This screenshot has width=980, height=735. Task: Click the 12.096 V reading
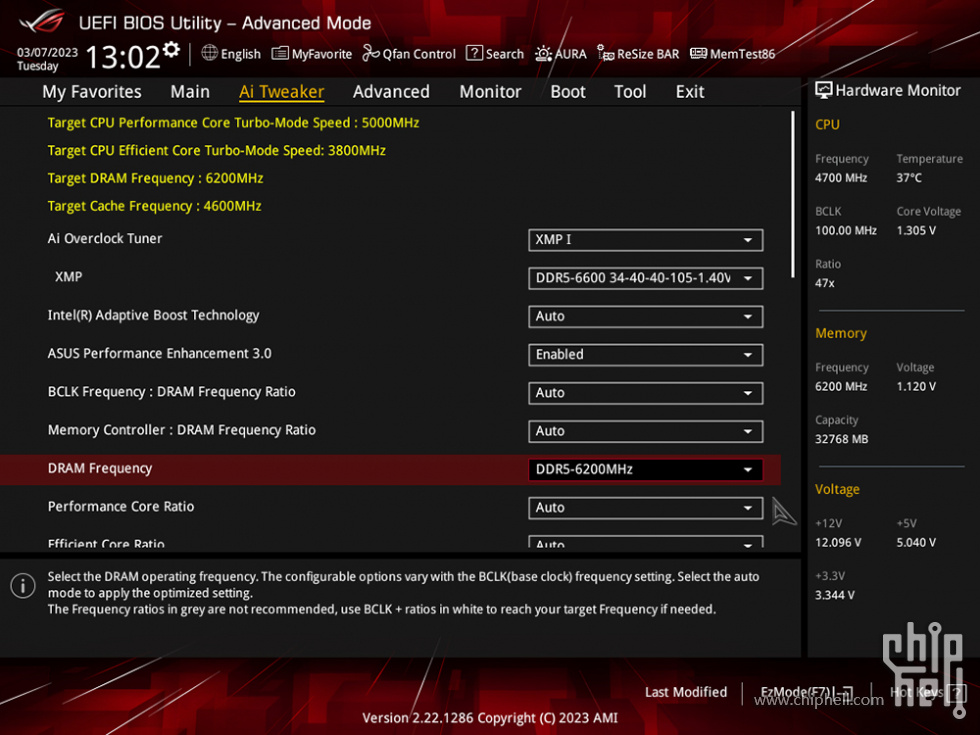tap(838, 542)
